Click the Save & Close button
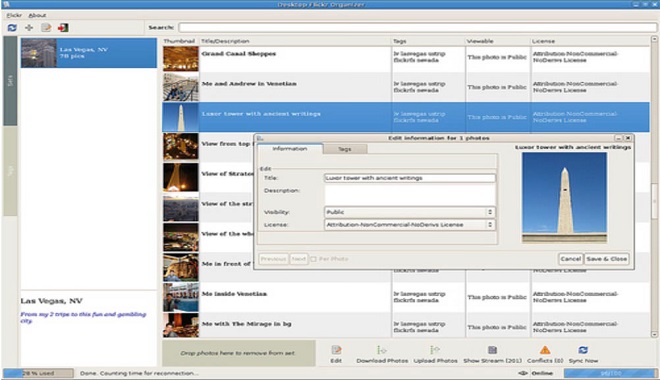660x380 pixels. (607, 259)
